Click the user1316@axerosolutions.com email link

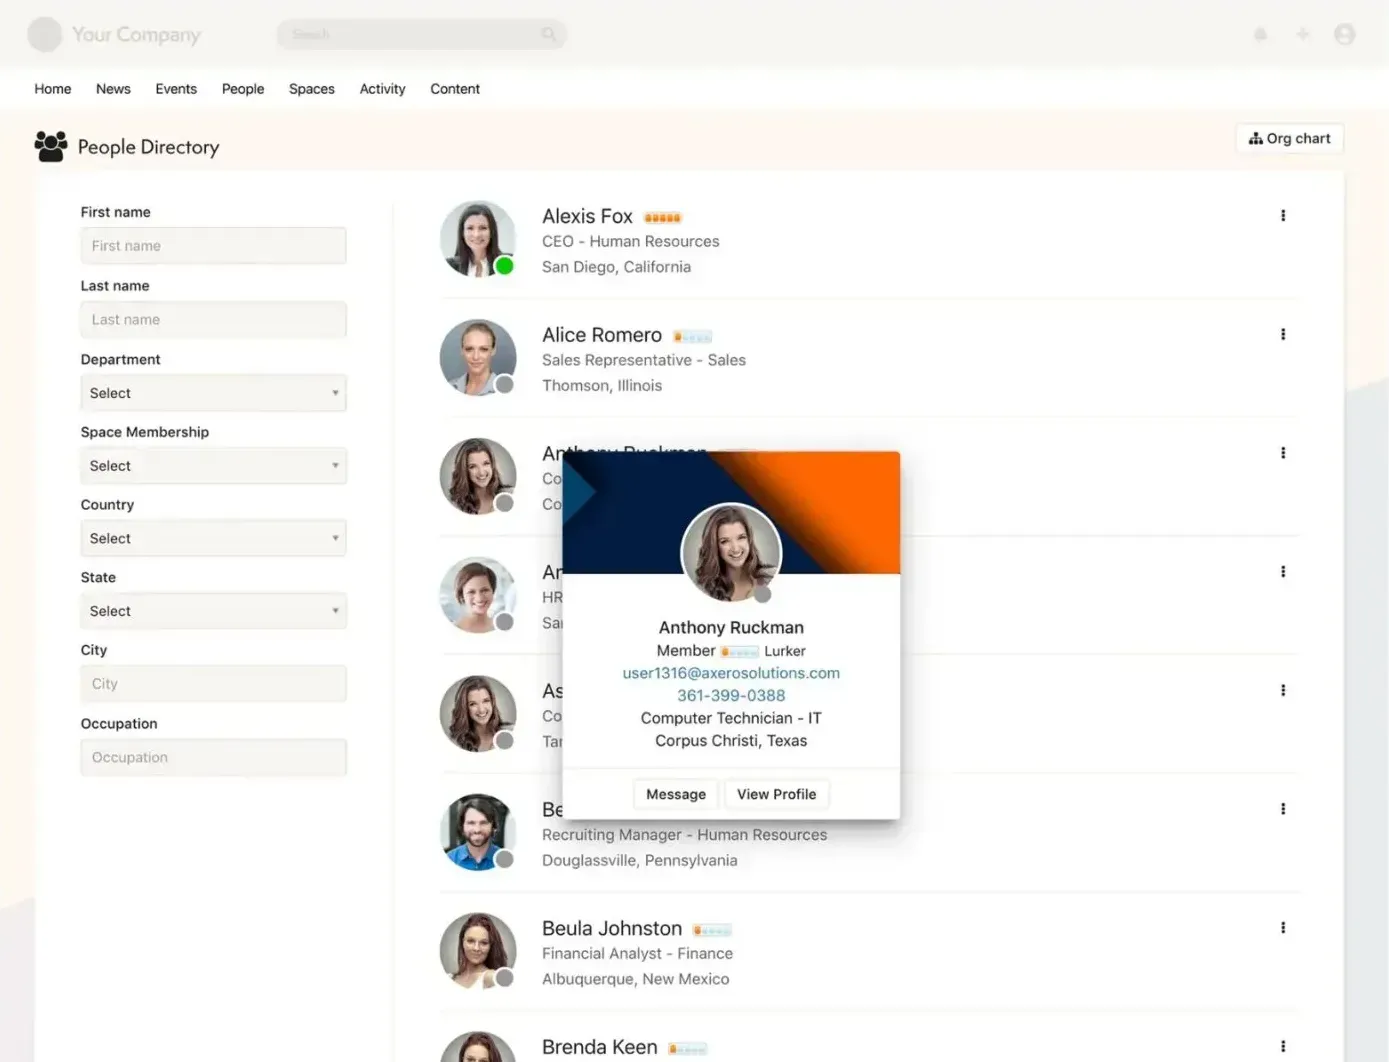click(x=731, y=673)
